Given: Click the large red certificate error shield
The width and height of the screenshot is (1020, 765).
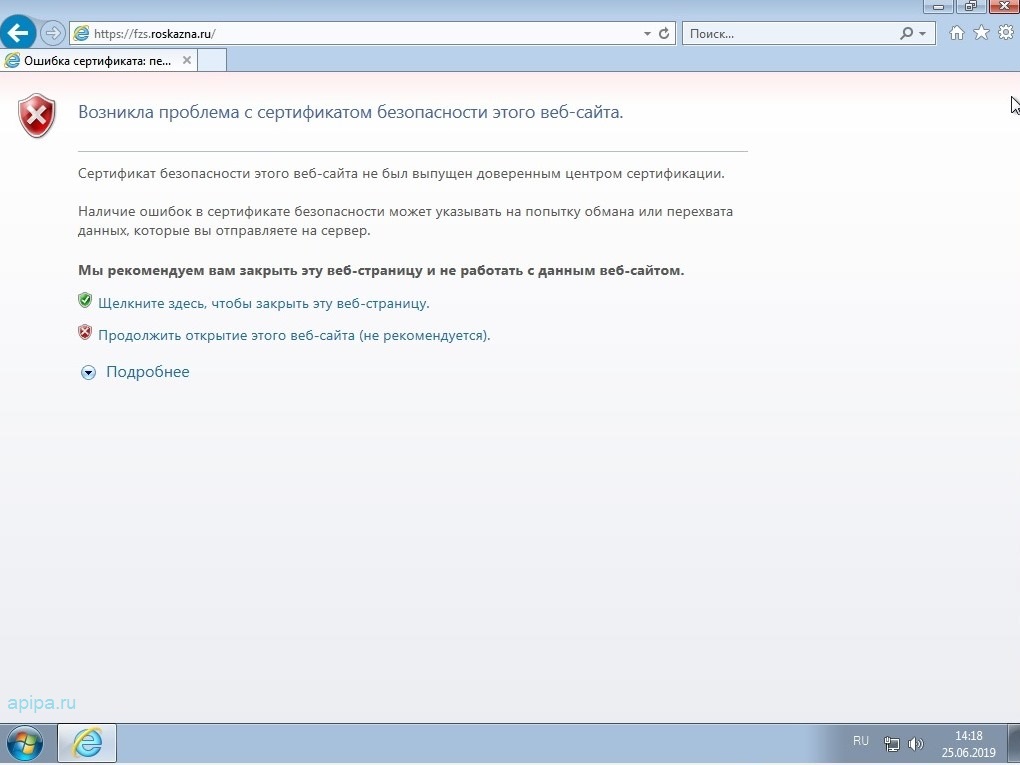Looking at the screenshot, I should 36,115.
